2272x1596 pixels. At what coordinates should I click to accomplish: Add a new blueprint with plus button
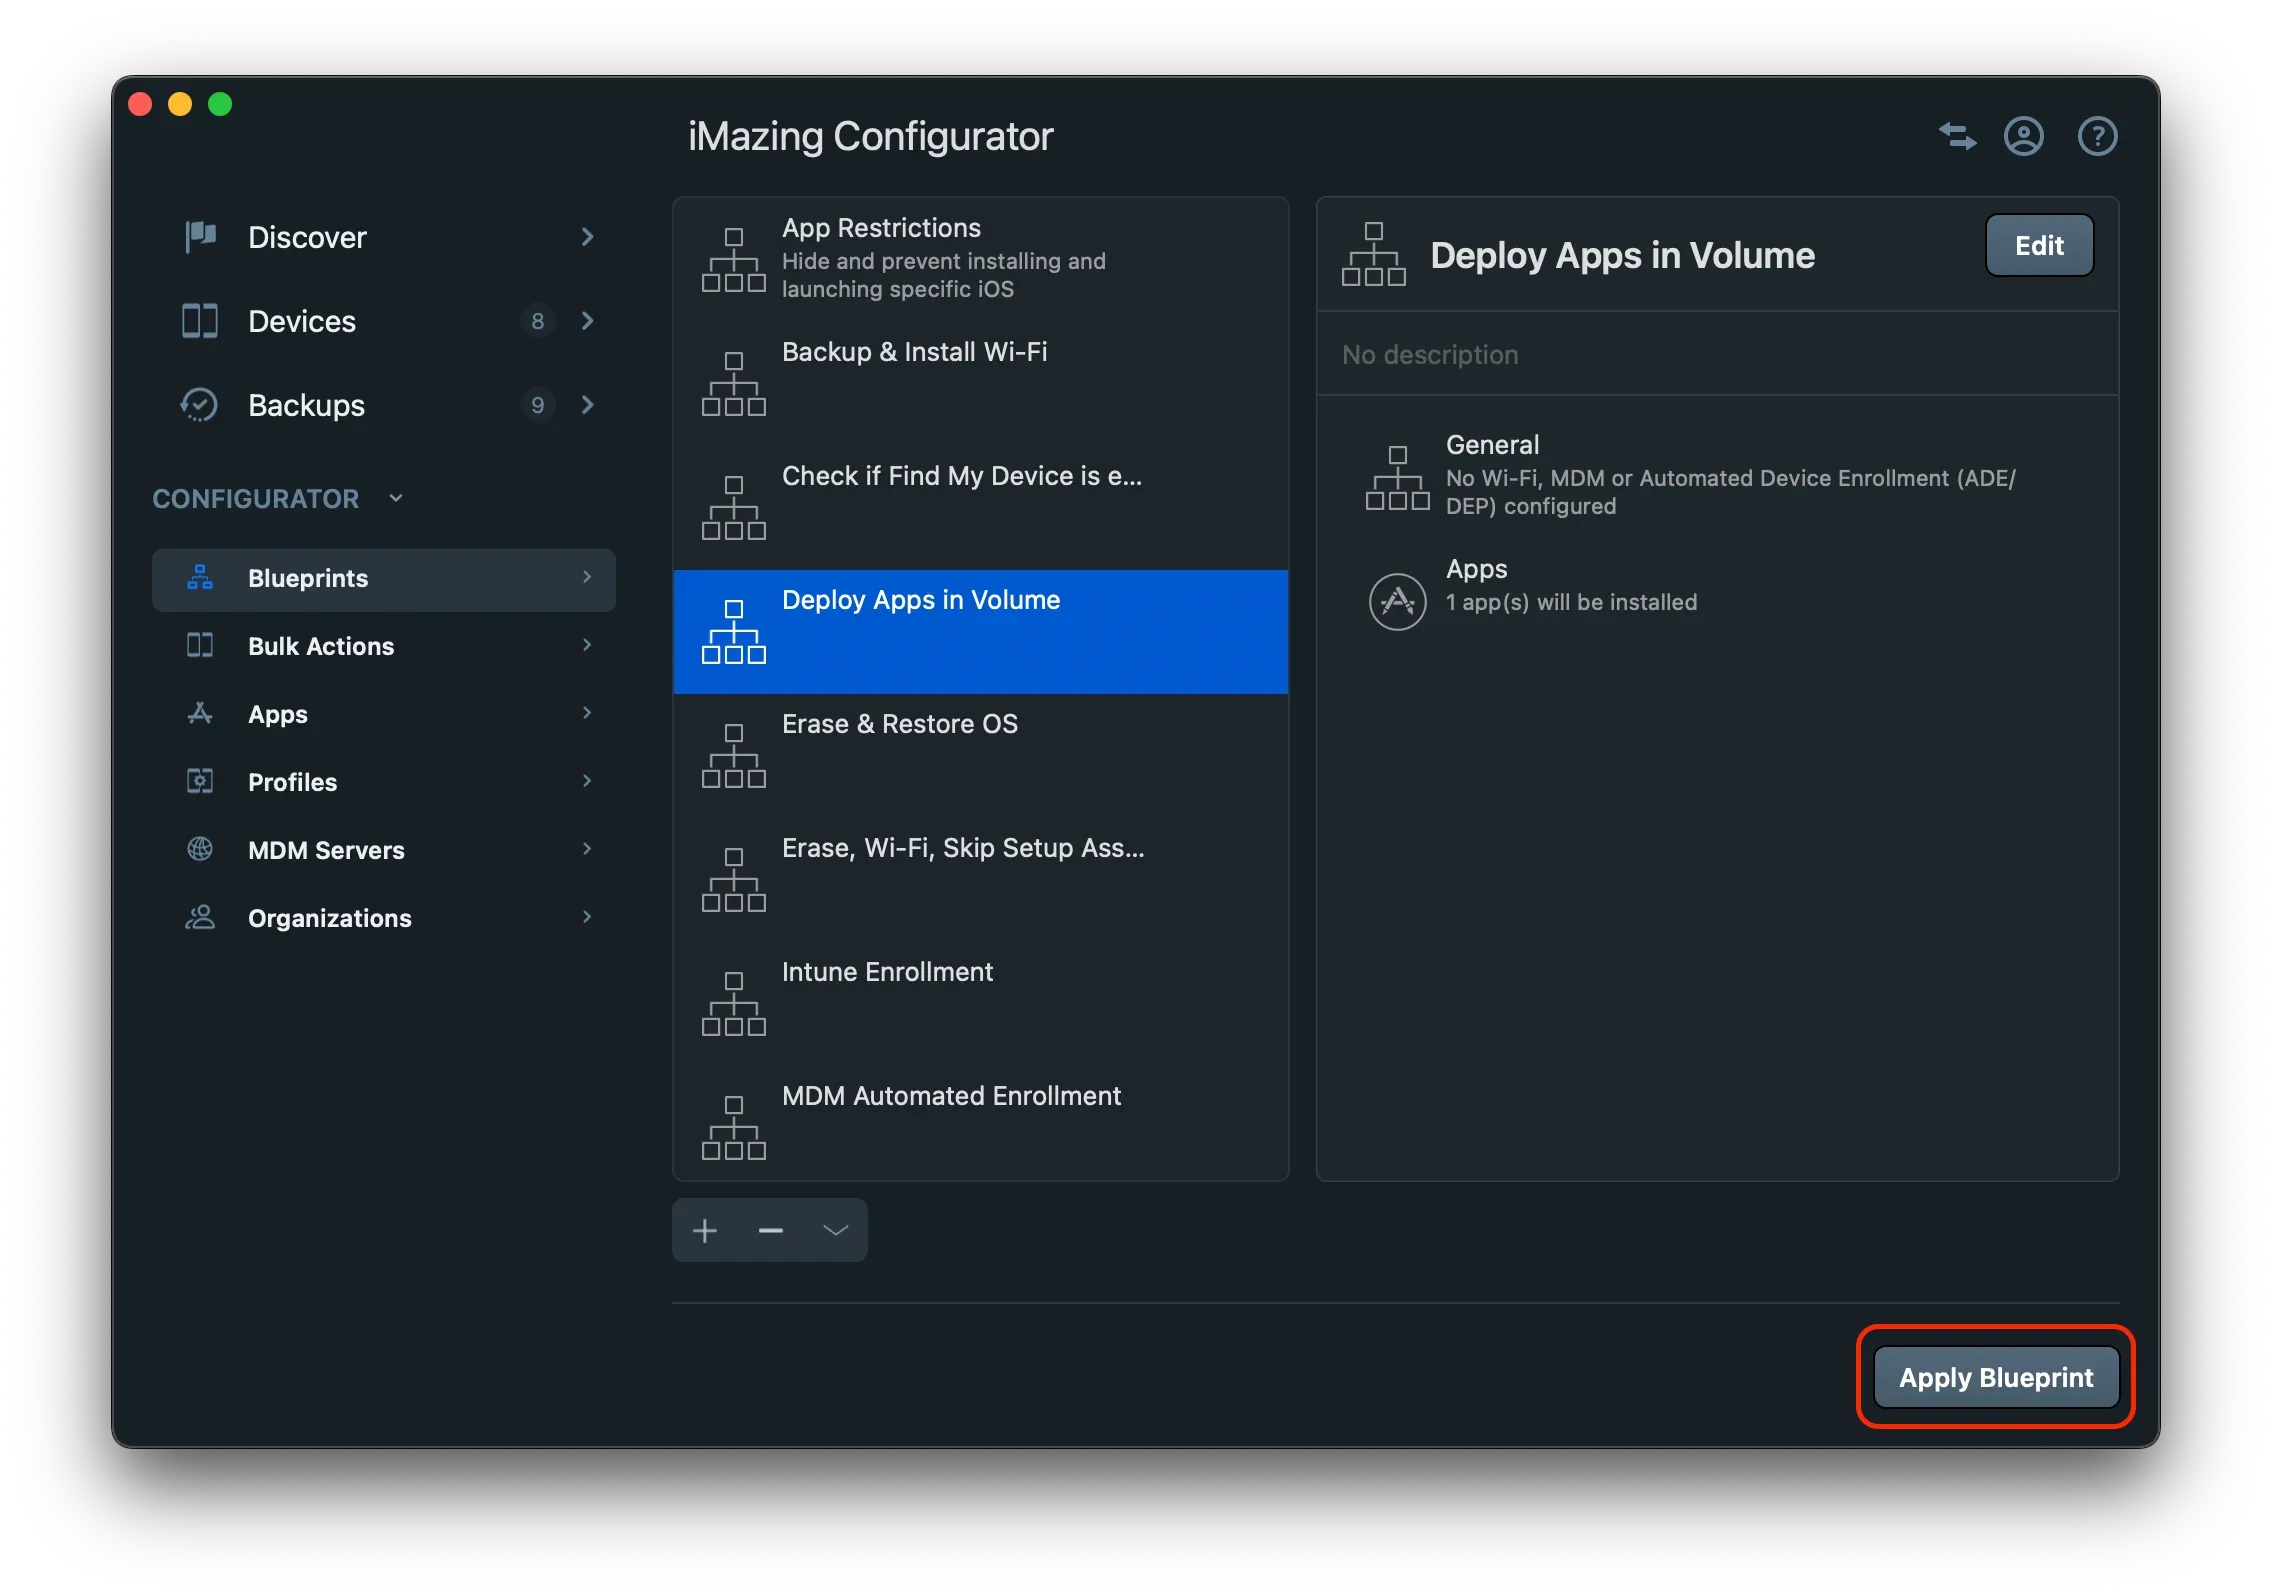click(x=705, y=1230)
